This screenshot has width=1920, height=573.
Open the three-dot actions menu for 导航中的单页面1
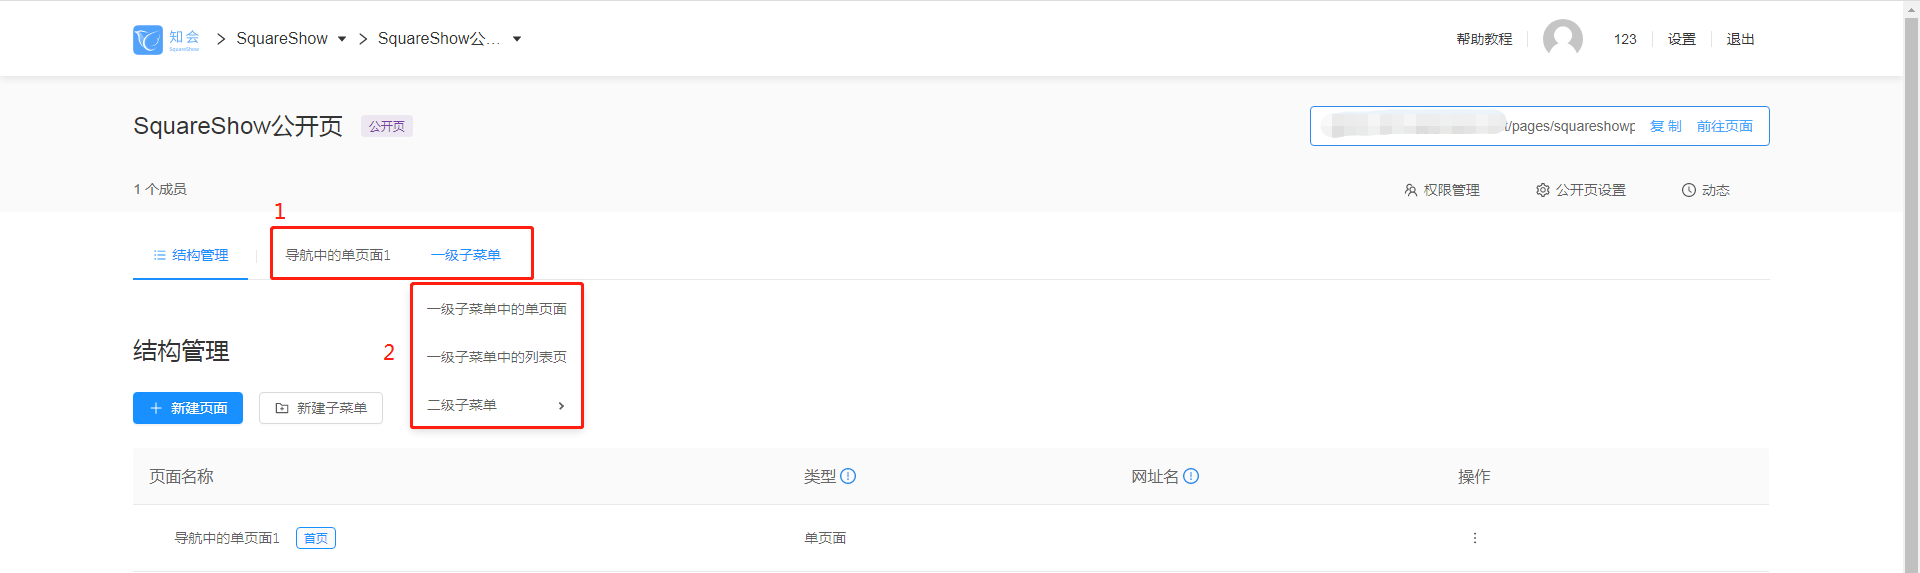pos(1474,538)
